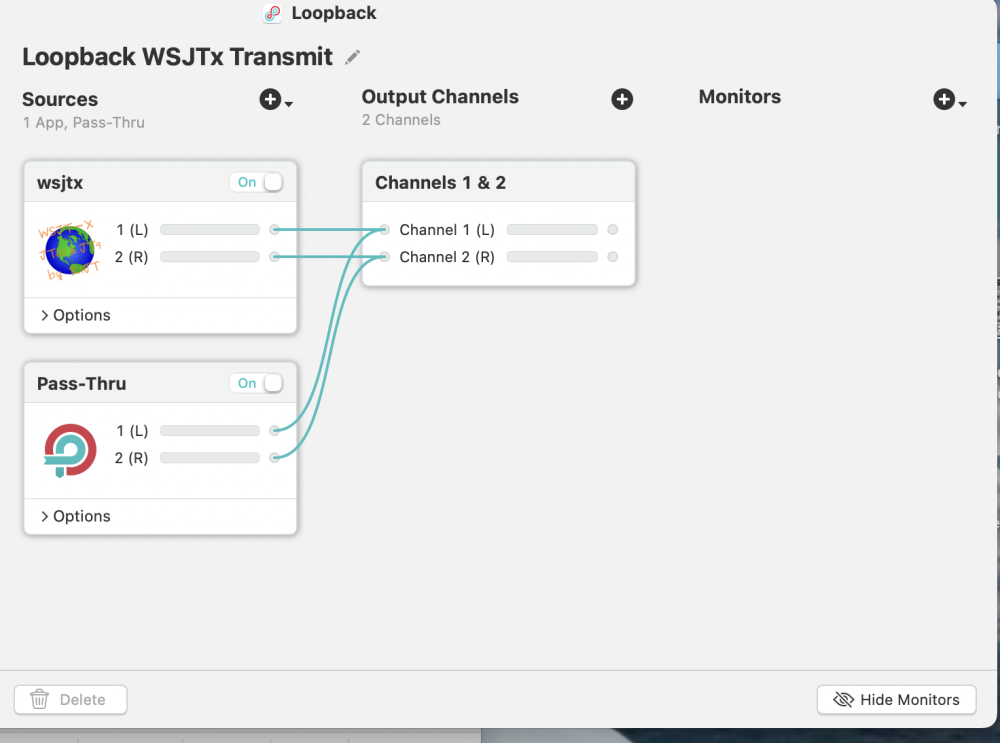Click the Loopback app icon in the title bar
Screen dimensions: 1000x743
[x=272, y=13]
